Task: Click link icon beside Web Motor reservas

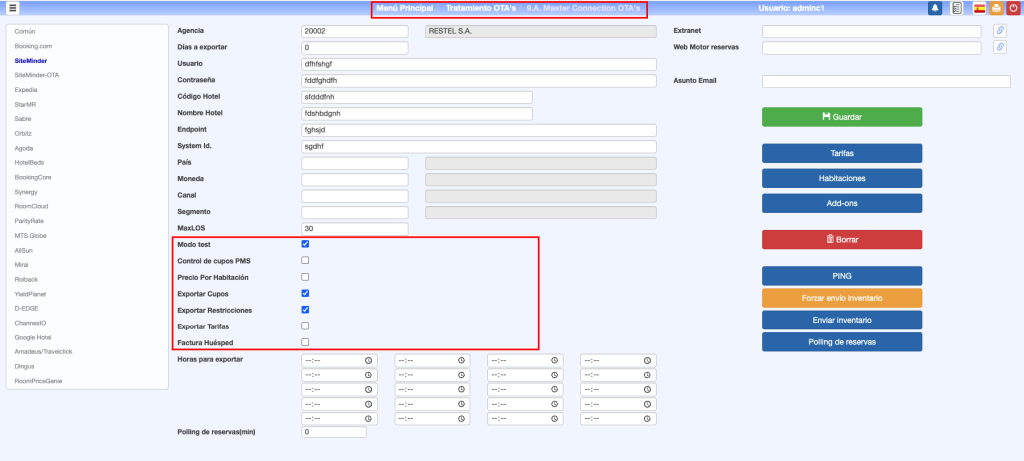Action: point(999,47)
